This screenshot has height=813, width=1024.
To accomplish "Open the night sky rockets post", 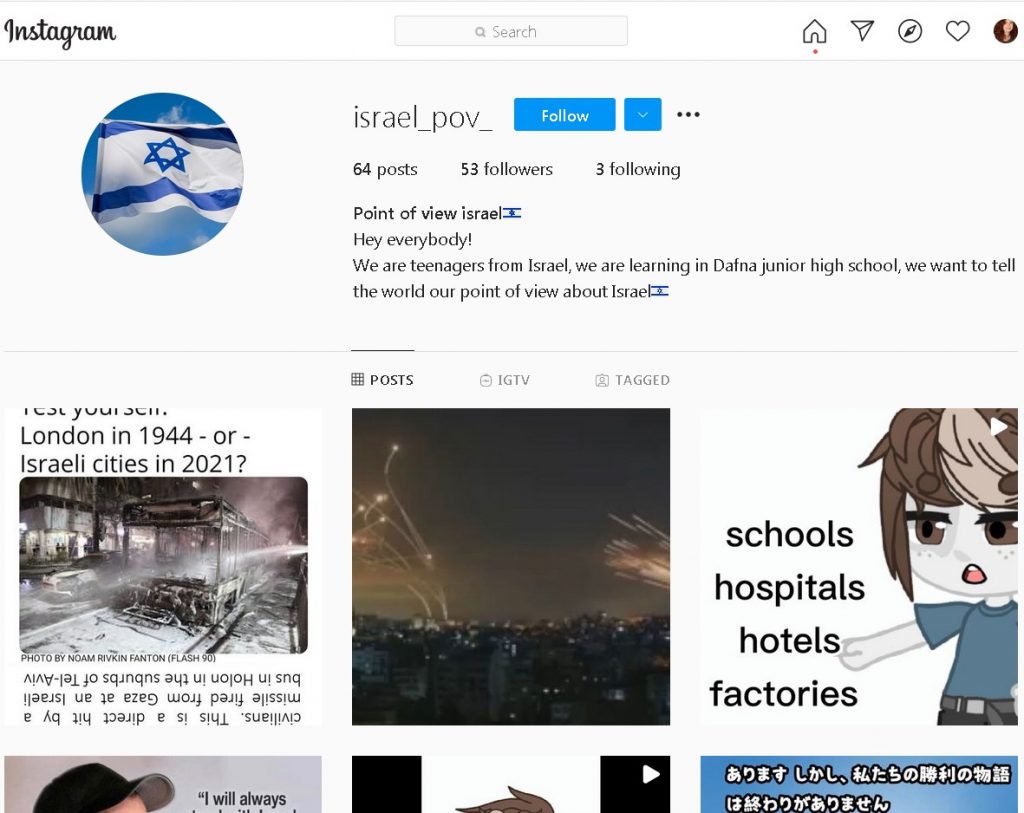I will pos(511,566).
